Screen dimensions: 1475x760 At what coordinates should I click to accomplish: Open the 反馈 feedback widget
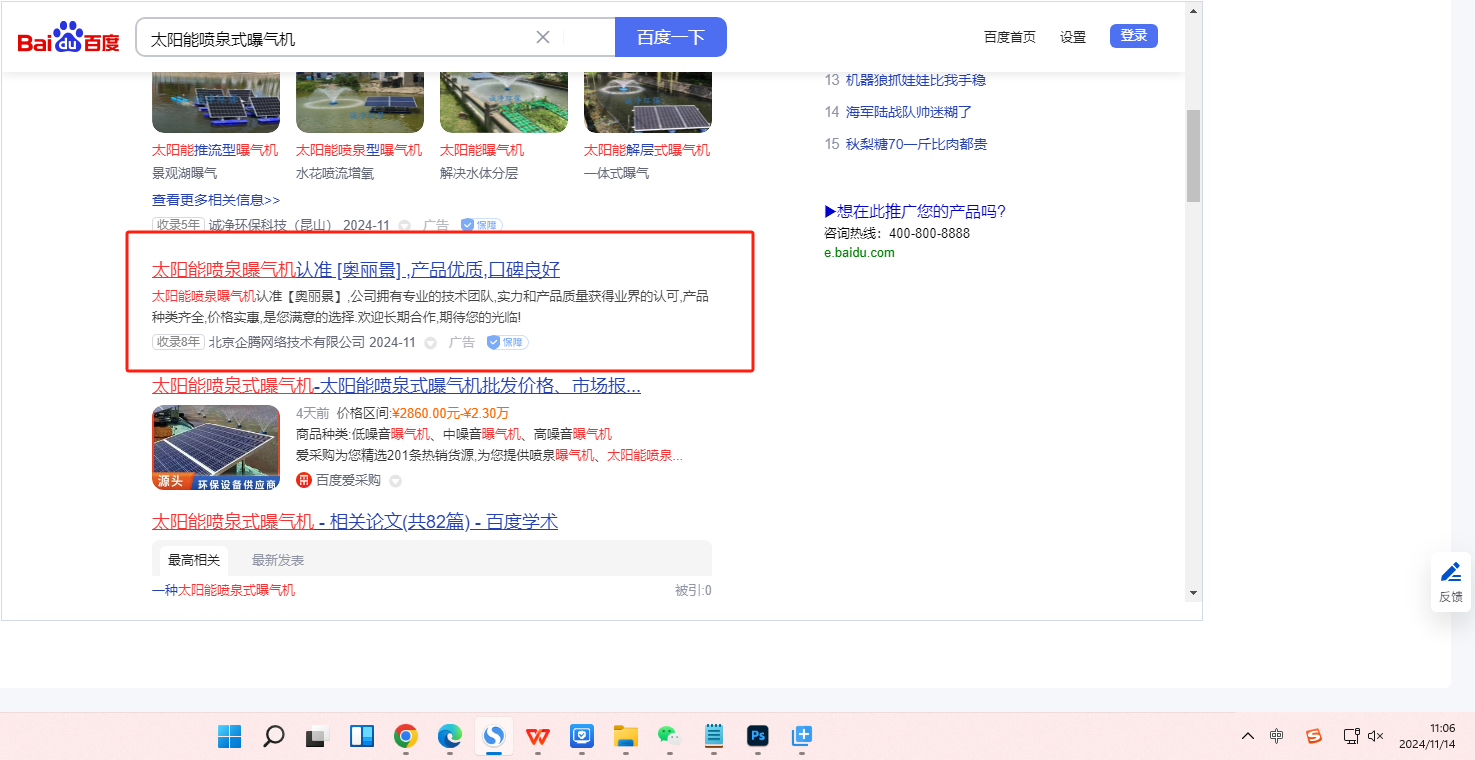pyautogui.click(x=1450, y=582)
